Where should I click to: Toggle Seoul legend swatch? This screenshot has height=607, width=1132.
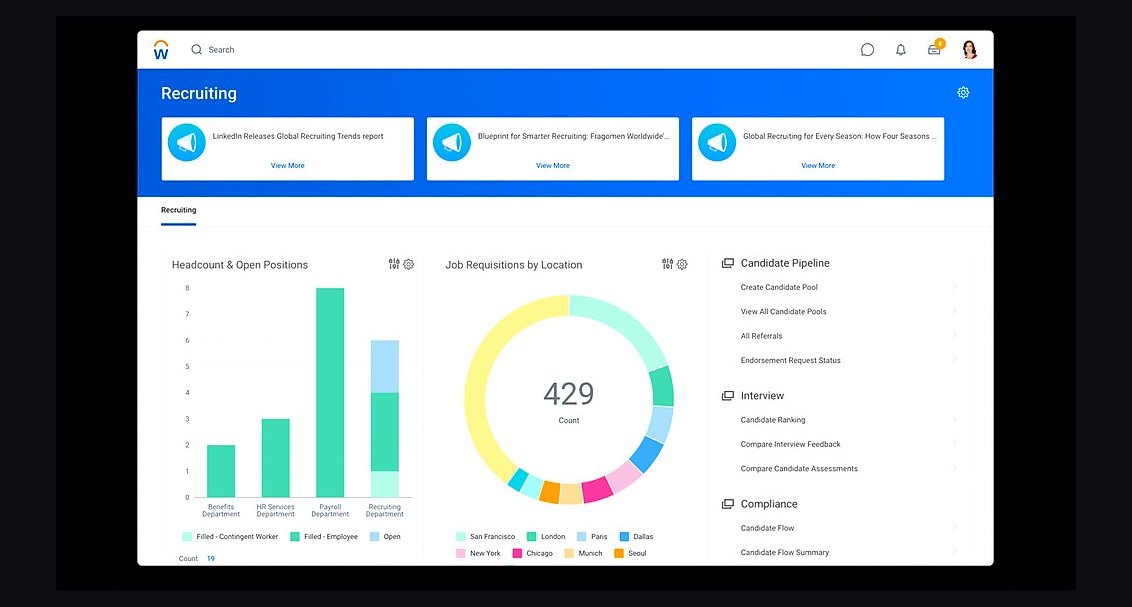(619, 553)
